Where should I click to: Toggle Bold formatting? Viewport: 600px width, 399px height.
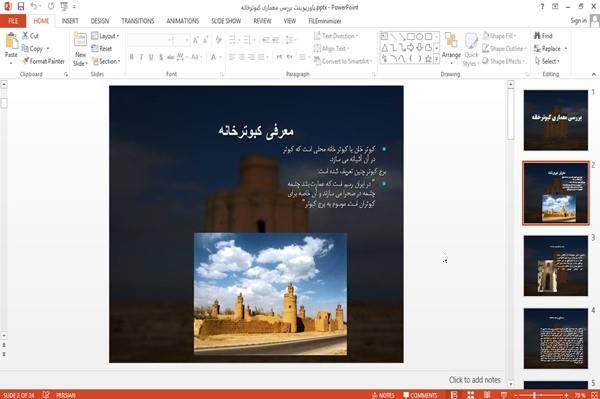coord(131,57)
